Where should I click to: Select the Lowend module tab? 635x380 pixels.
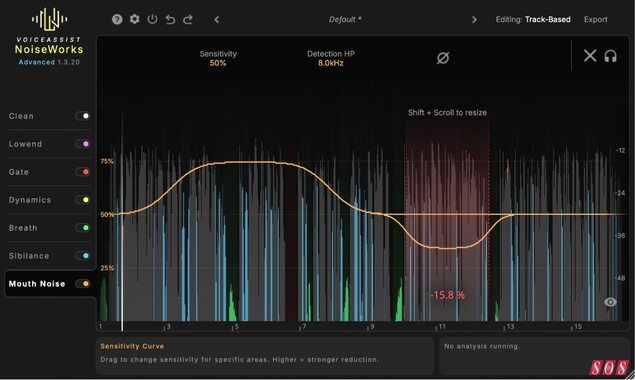coord(25,144)
